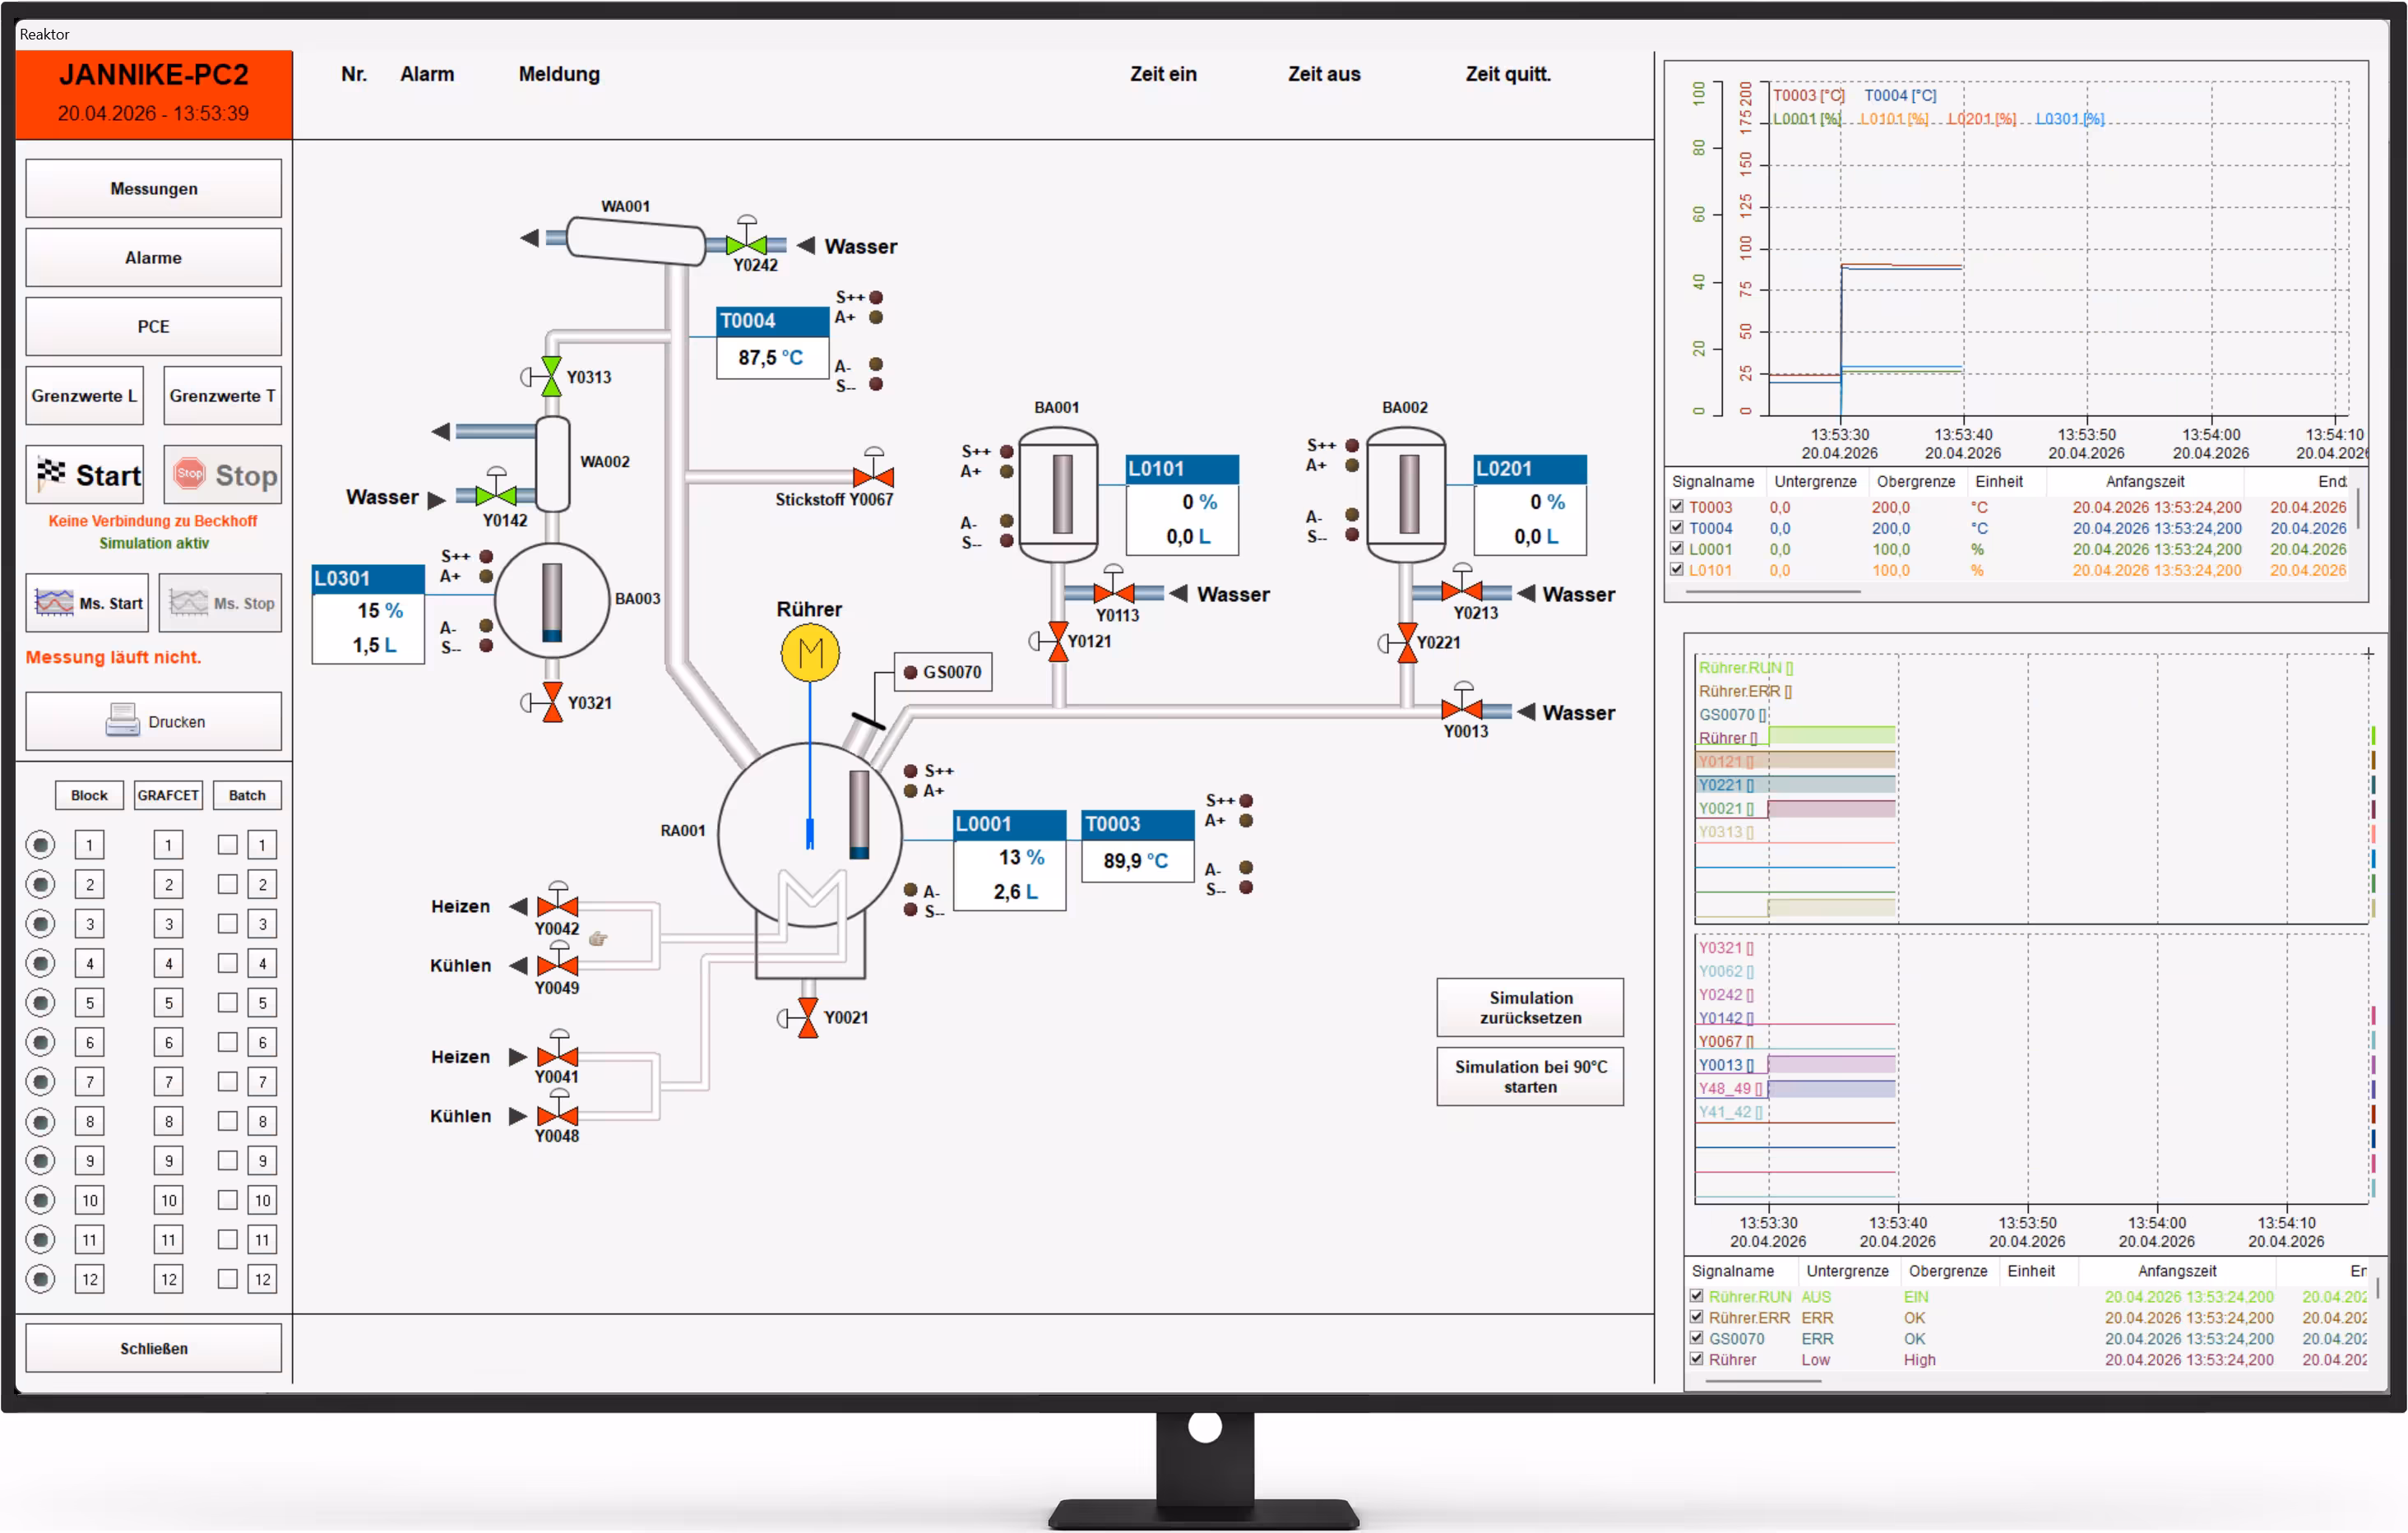Click the L0001 level display field
Image resolution: width=2408 pixels, height=1533 pixels.
coord(1009,859)
